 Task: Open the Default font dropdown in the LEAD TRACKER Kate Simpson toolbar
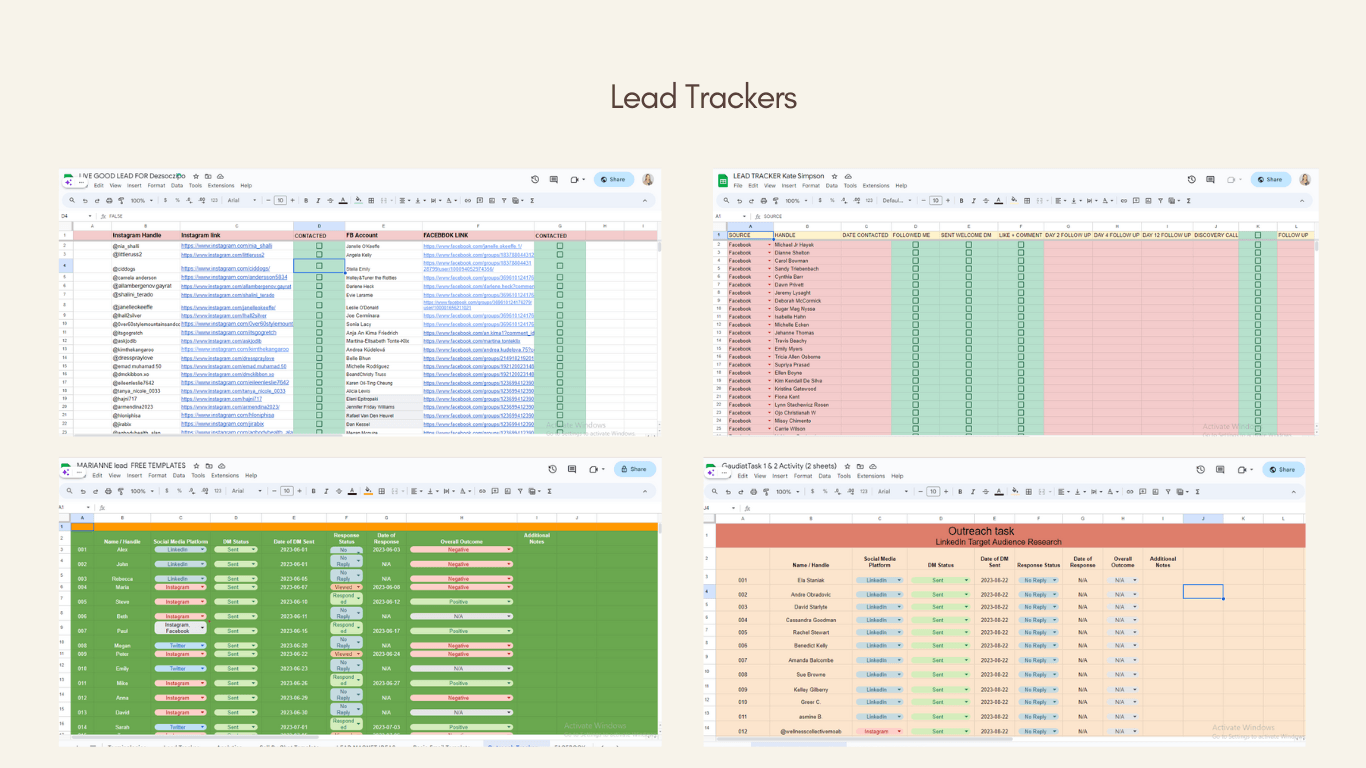[896, 200]
